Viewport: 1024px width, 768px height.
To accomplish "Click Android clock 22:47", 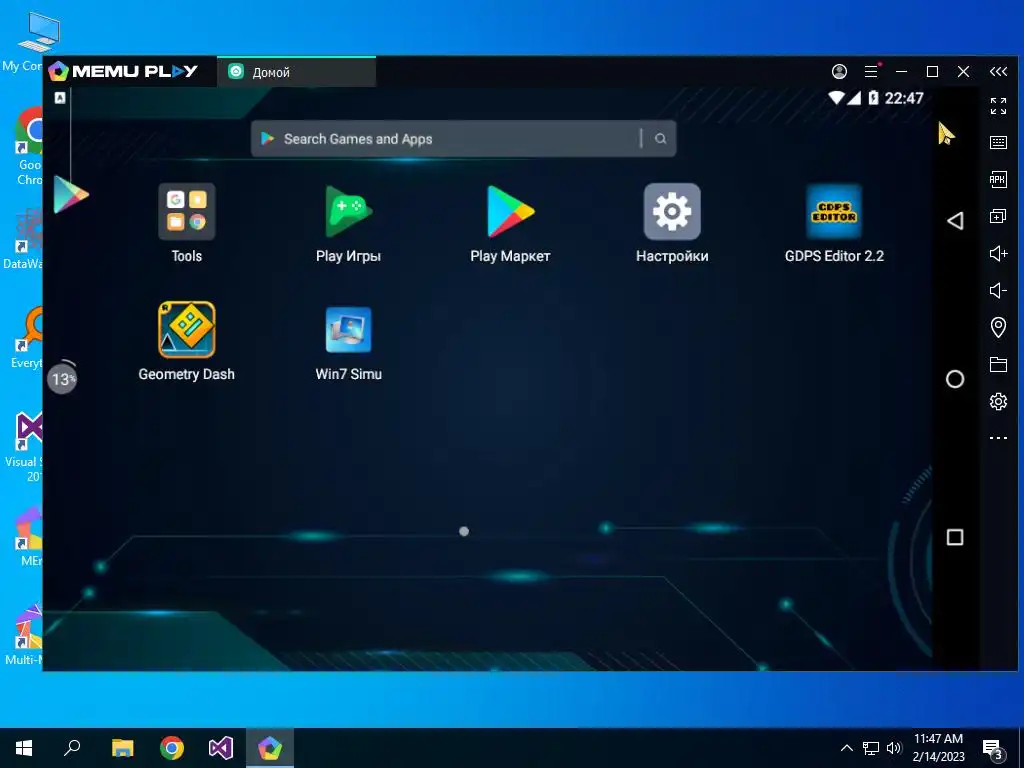I will (x=904, y=98).
